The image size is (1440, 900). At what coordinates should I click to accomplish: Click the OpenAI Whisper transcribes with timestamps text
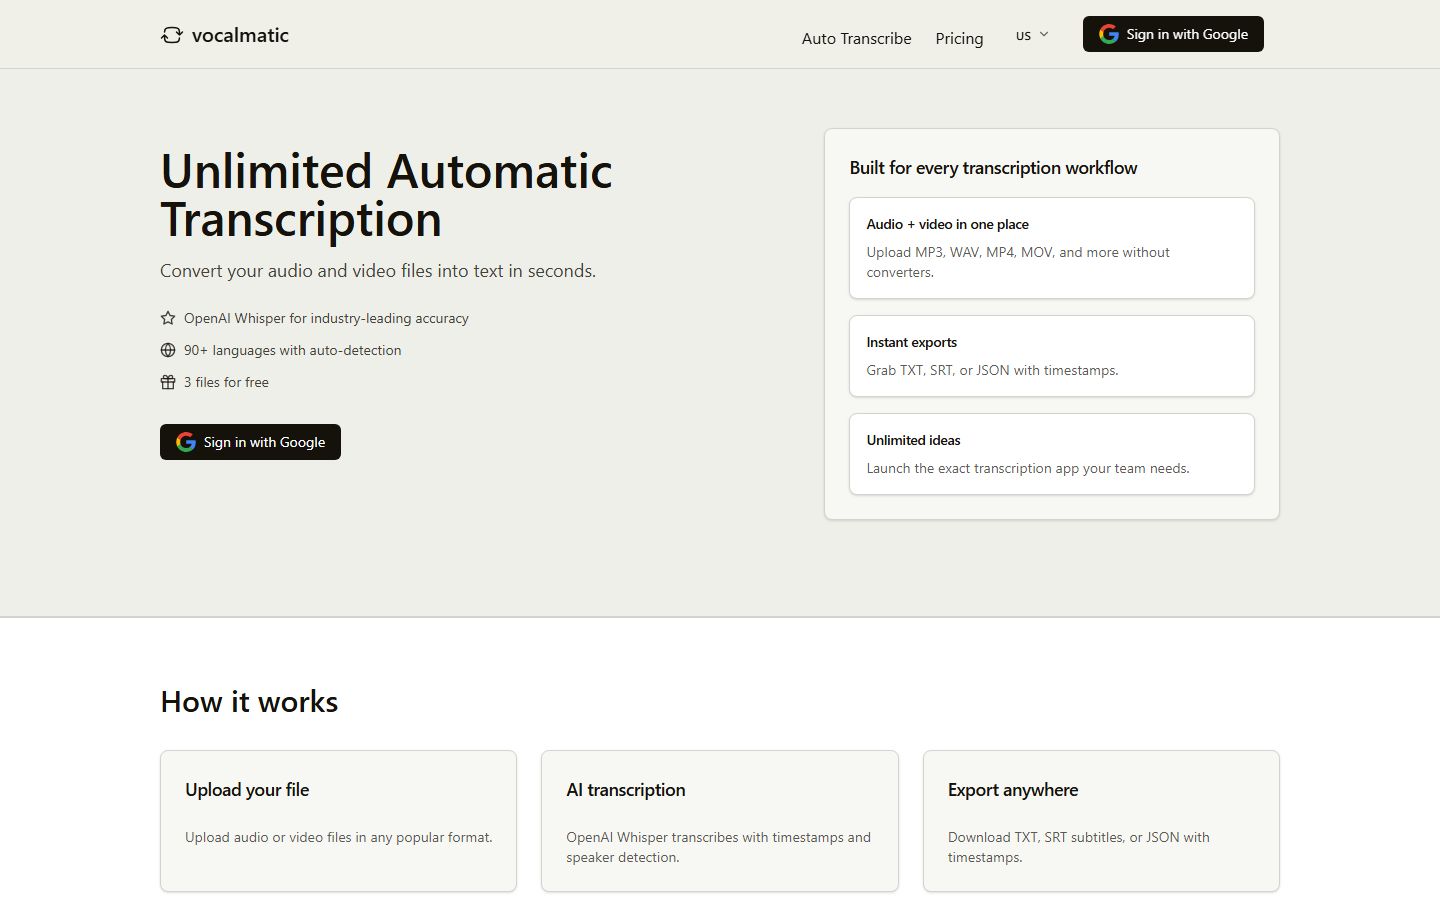click(718, 847)
